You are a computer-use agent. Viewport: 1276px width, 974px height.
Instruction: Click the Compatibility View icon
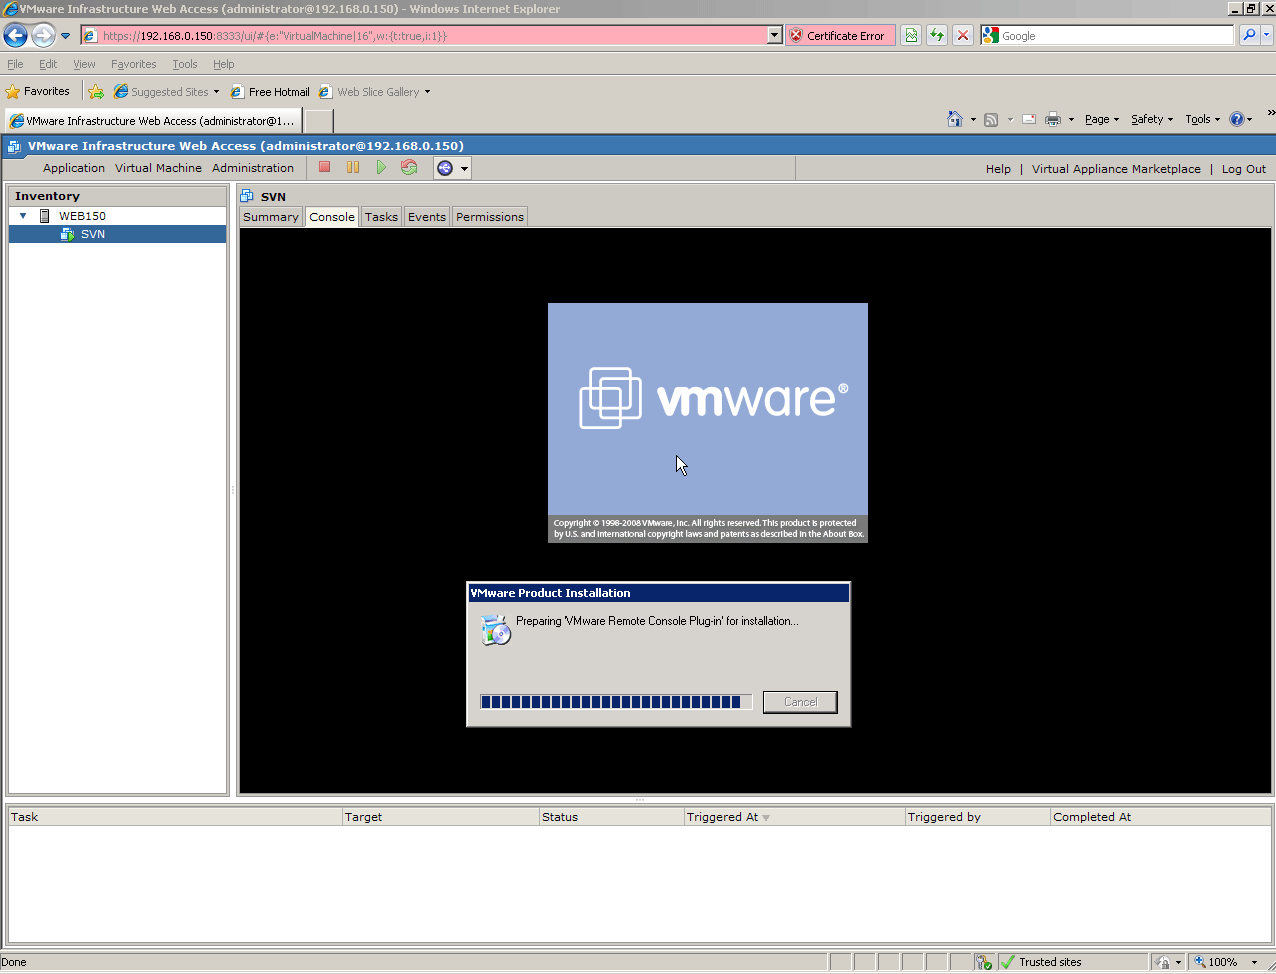(x=911, y=35)
